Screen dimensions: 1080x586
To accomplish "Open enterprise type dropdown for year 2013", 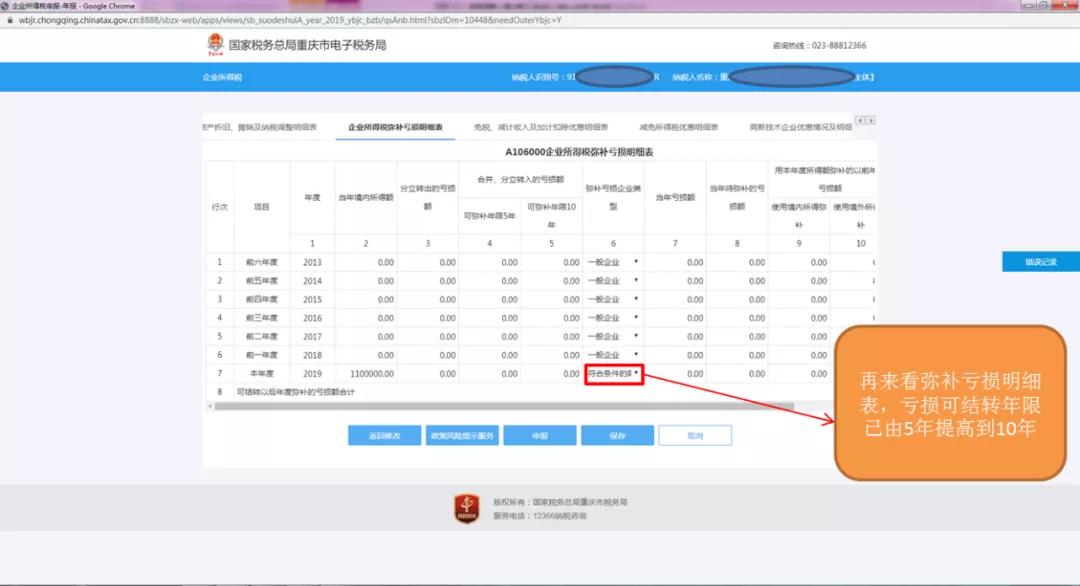I will coord(613,262).
